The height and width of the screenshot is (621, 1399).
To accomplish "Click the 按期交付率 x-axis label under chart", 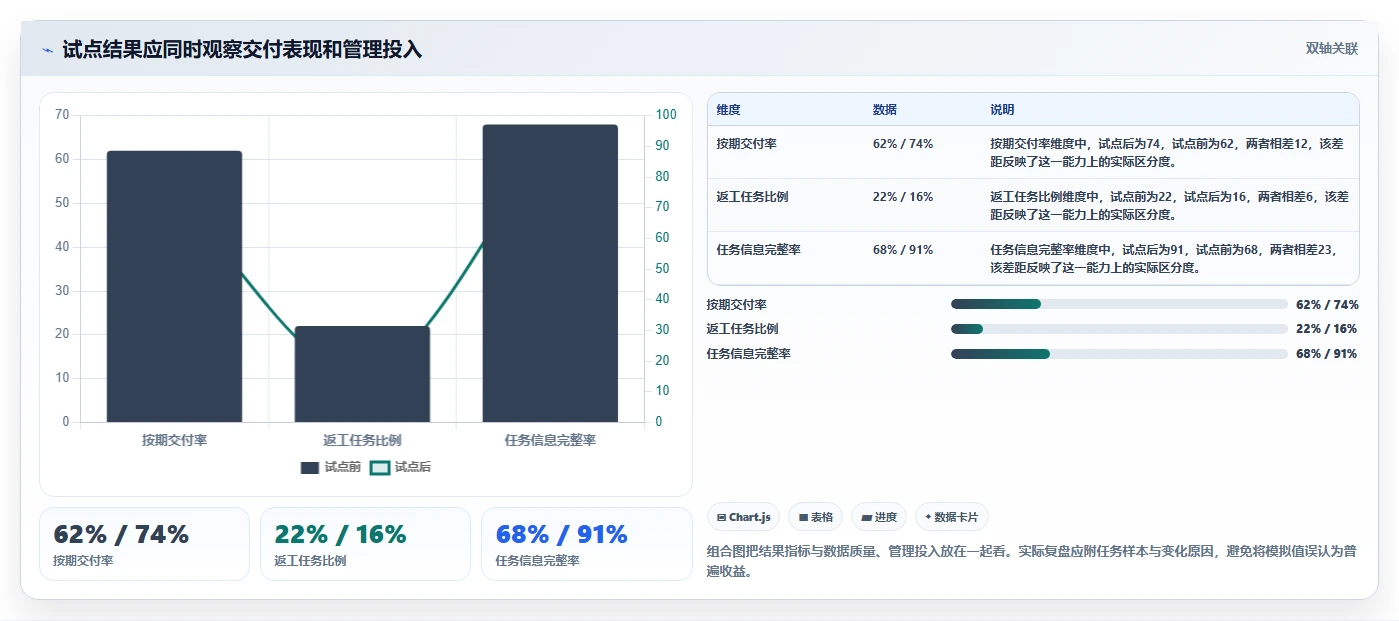I will coord(174,440).
